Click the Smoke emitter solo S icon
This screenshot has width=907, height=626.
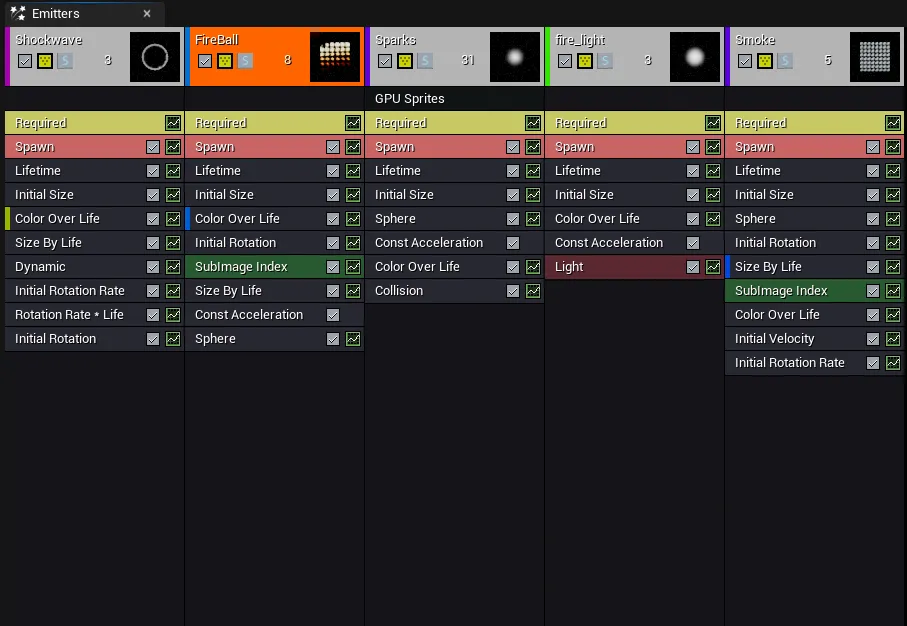tap(785, 60)
